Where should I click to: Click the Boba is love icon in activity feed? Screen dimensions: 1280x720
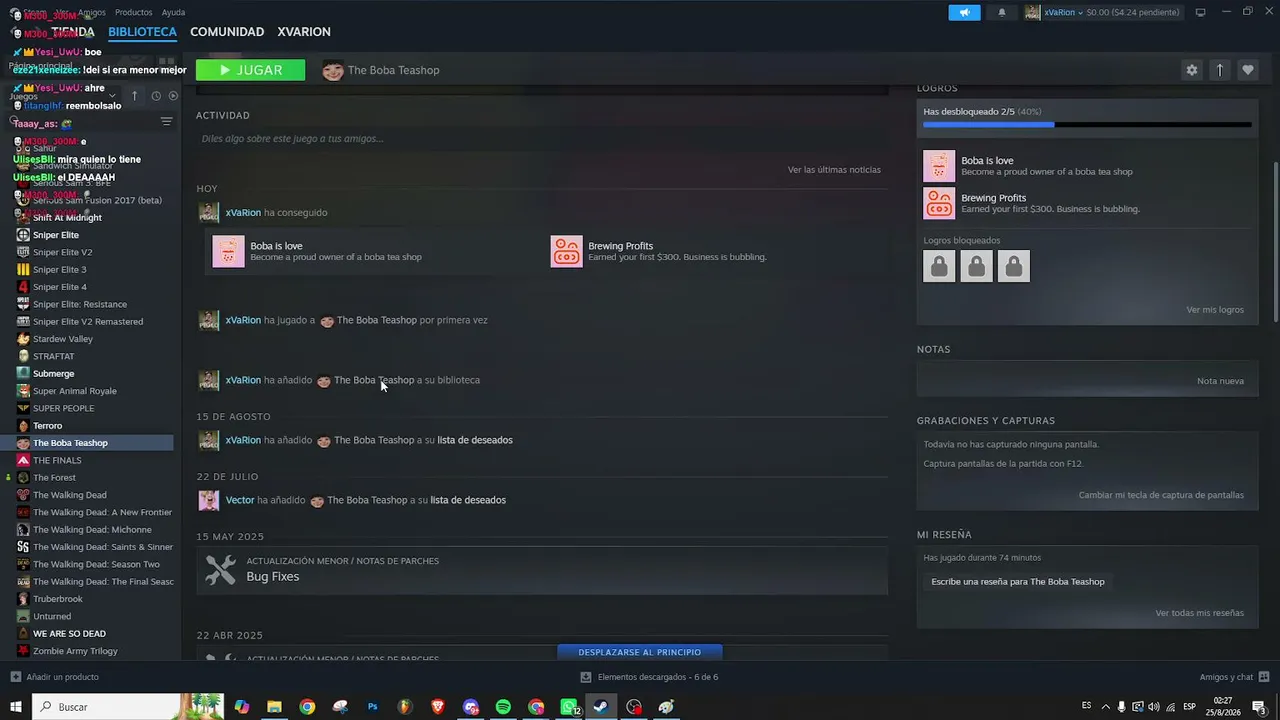pos(228,251)
